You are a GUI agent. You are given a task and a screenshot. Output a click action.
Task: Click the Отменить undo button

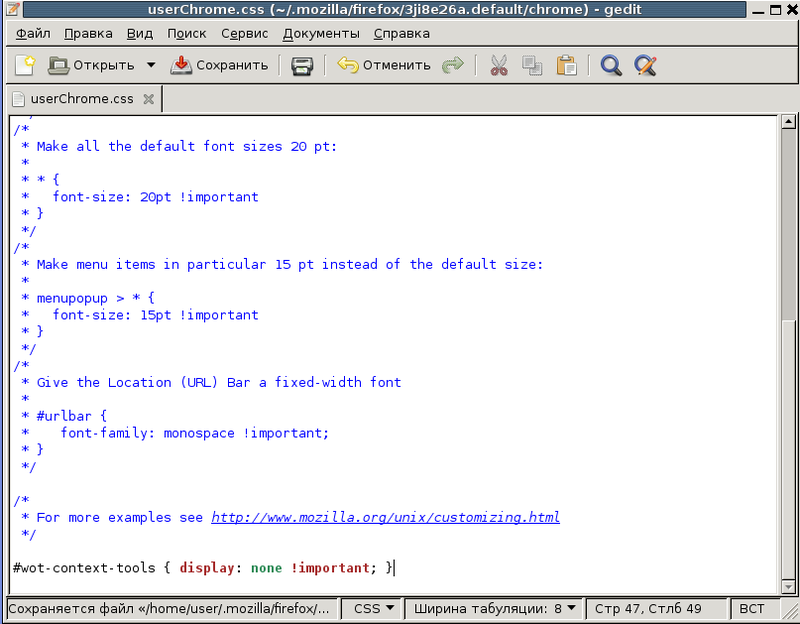[x=384, y=66]
